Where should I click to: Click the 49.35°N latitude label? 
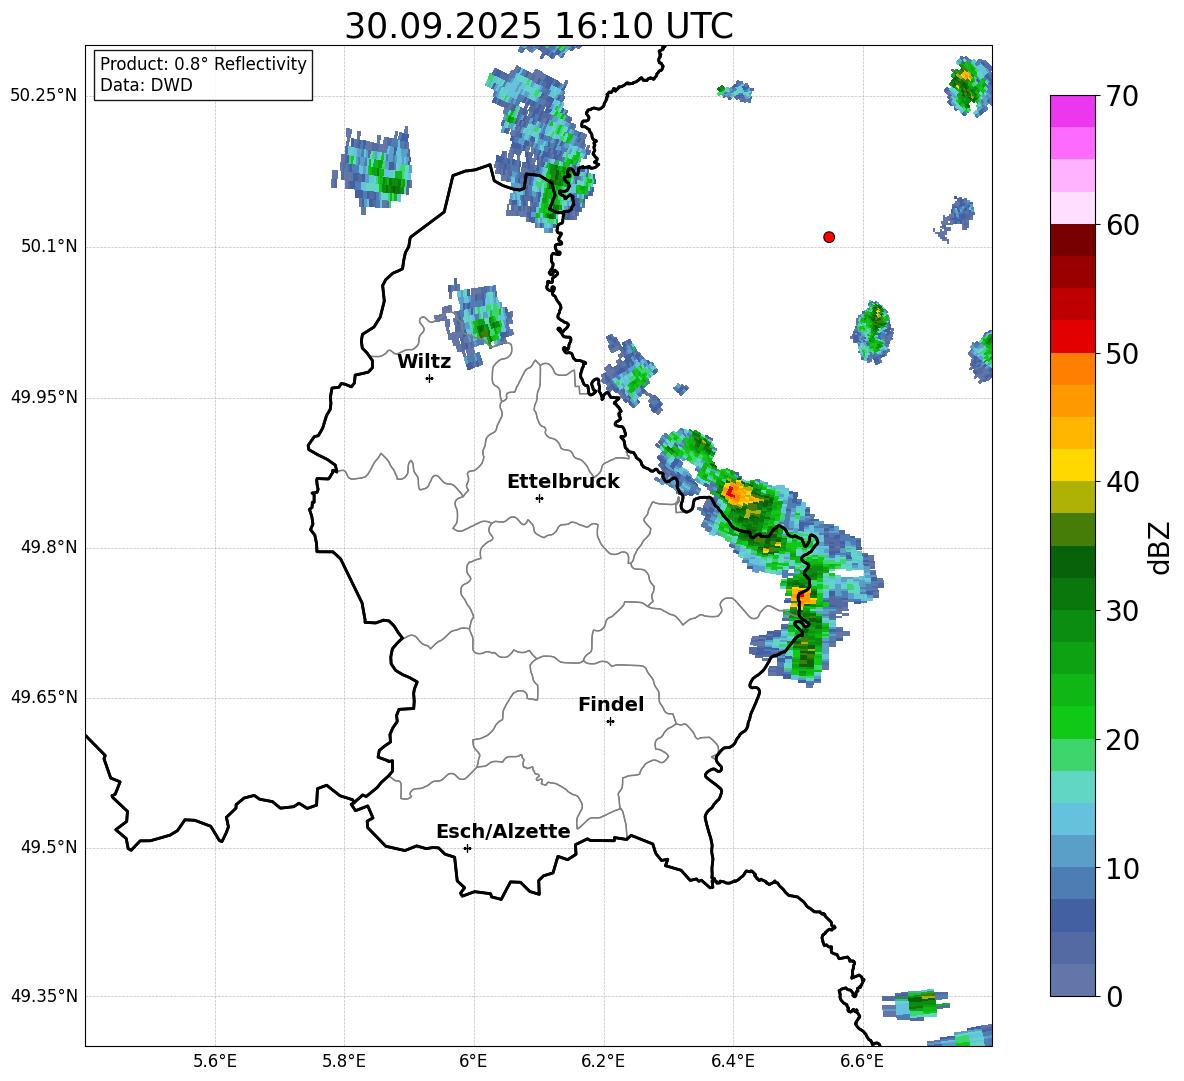[44, 996]
